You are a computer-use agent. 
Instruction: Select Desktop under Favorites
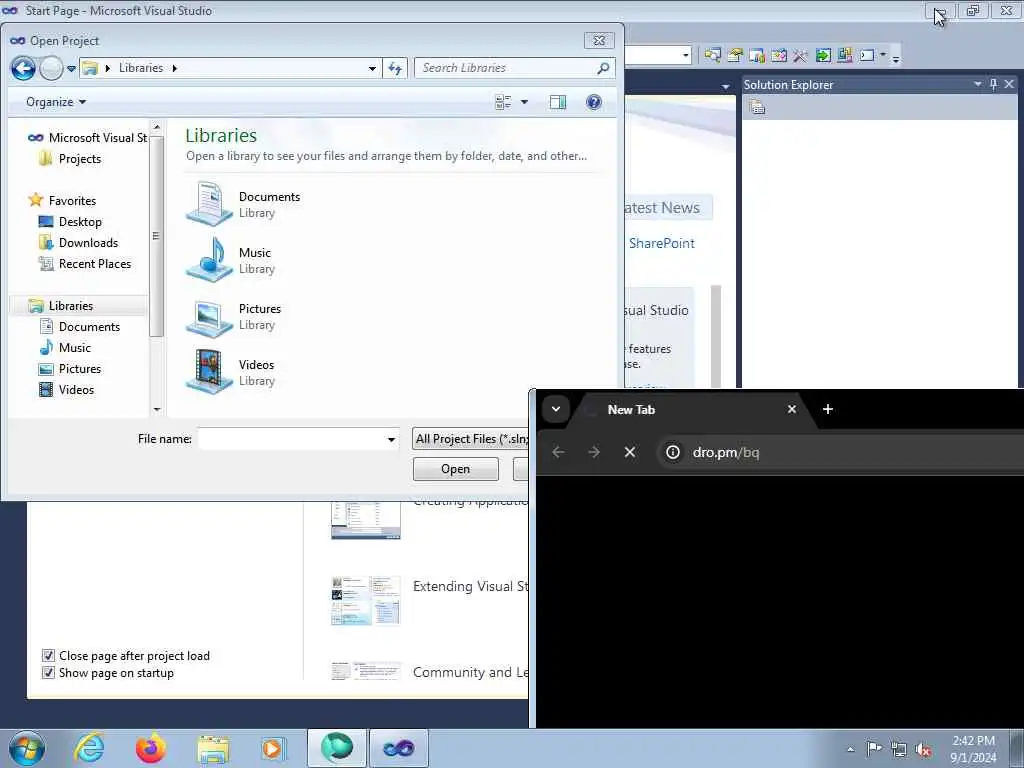click(71, 222)
